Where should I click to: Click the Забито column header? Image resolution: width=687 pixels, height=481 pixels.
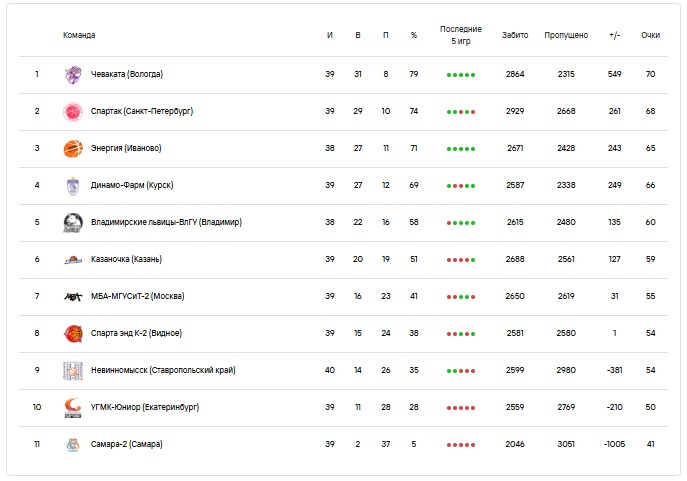click(515, 35)
